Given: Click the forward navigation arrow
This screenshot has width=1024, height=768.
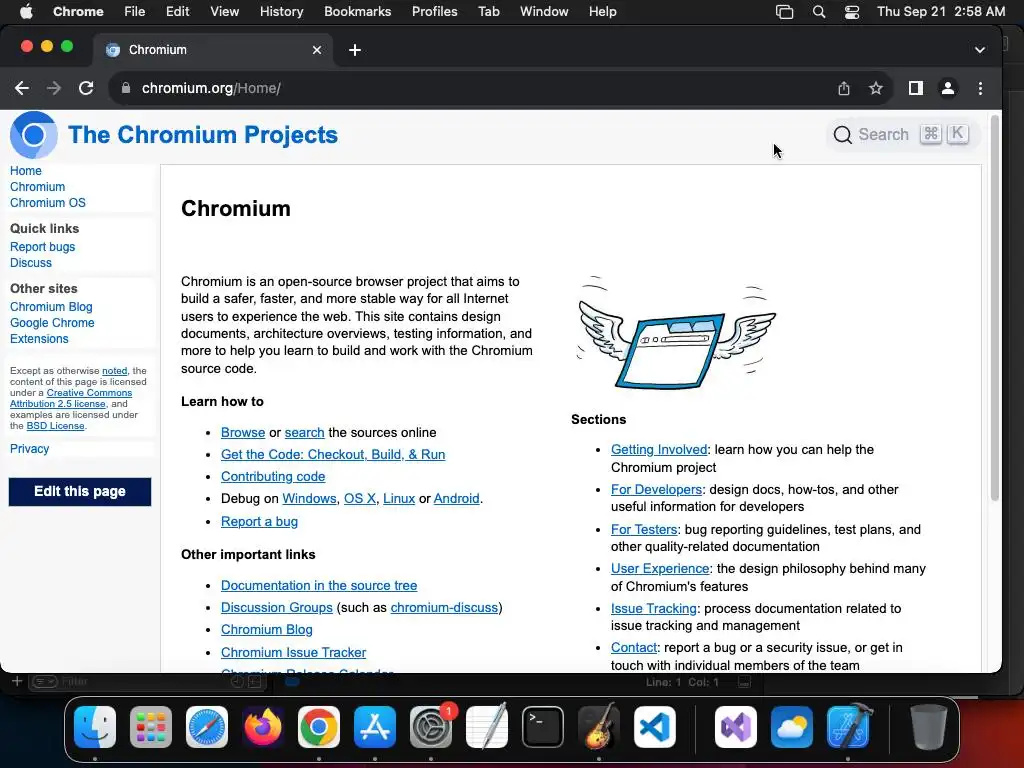Looking at the screenshot, I should (54, 88).
